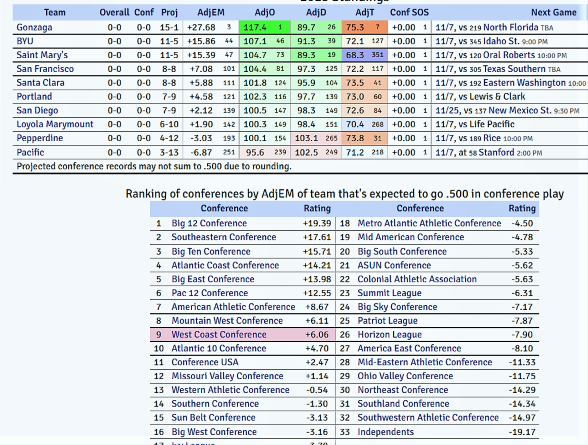
Task: Click Gonzaga's projected record 15-1
Action: click(169, 27)
